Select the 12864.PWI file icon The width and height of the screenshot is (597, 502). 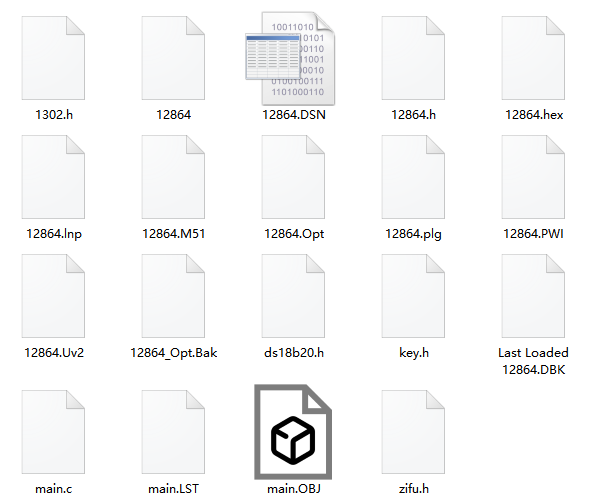pos(533,177)
